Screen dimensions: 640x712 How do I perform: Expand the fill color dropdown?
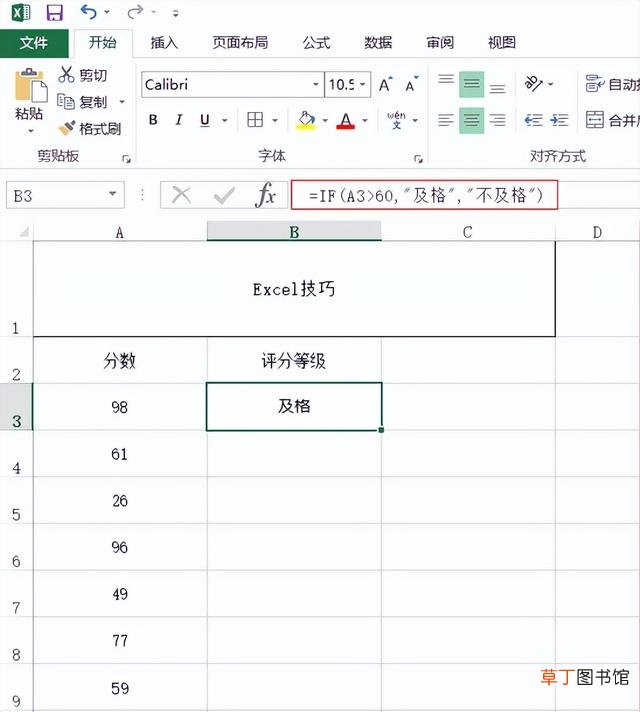tap(325, 120)
